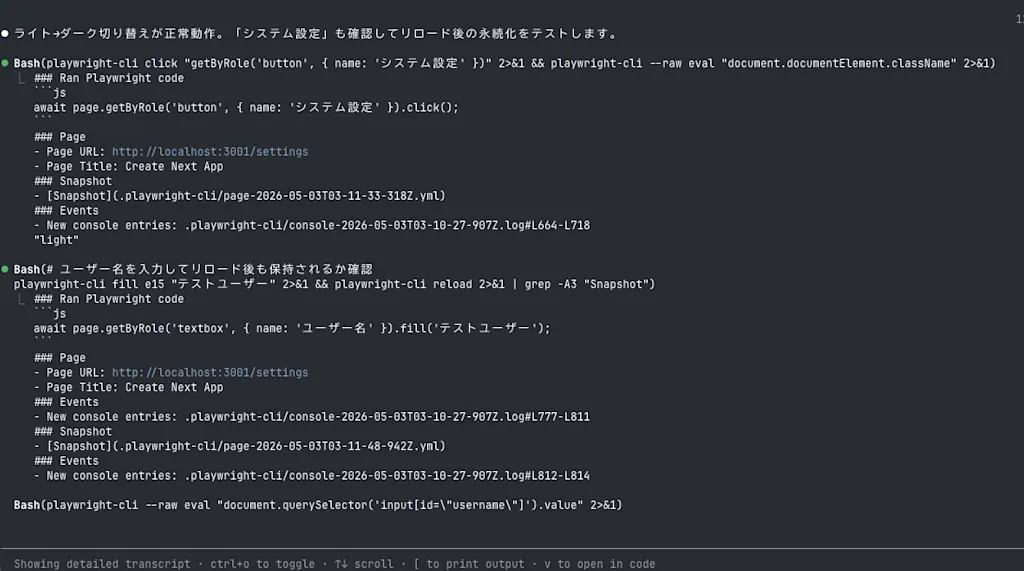
Task: Click the console log path ending L664-L718
Action: pos(387,225)
